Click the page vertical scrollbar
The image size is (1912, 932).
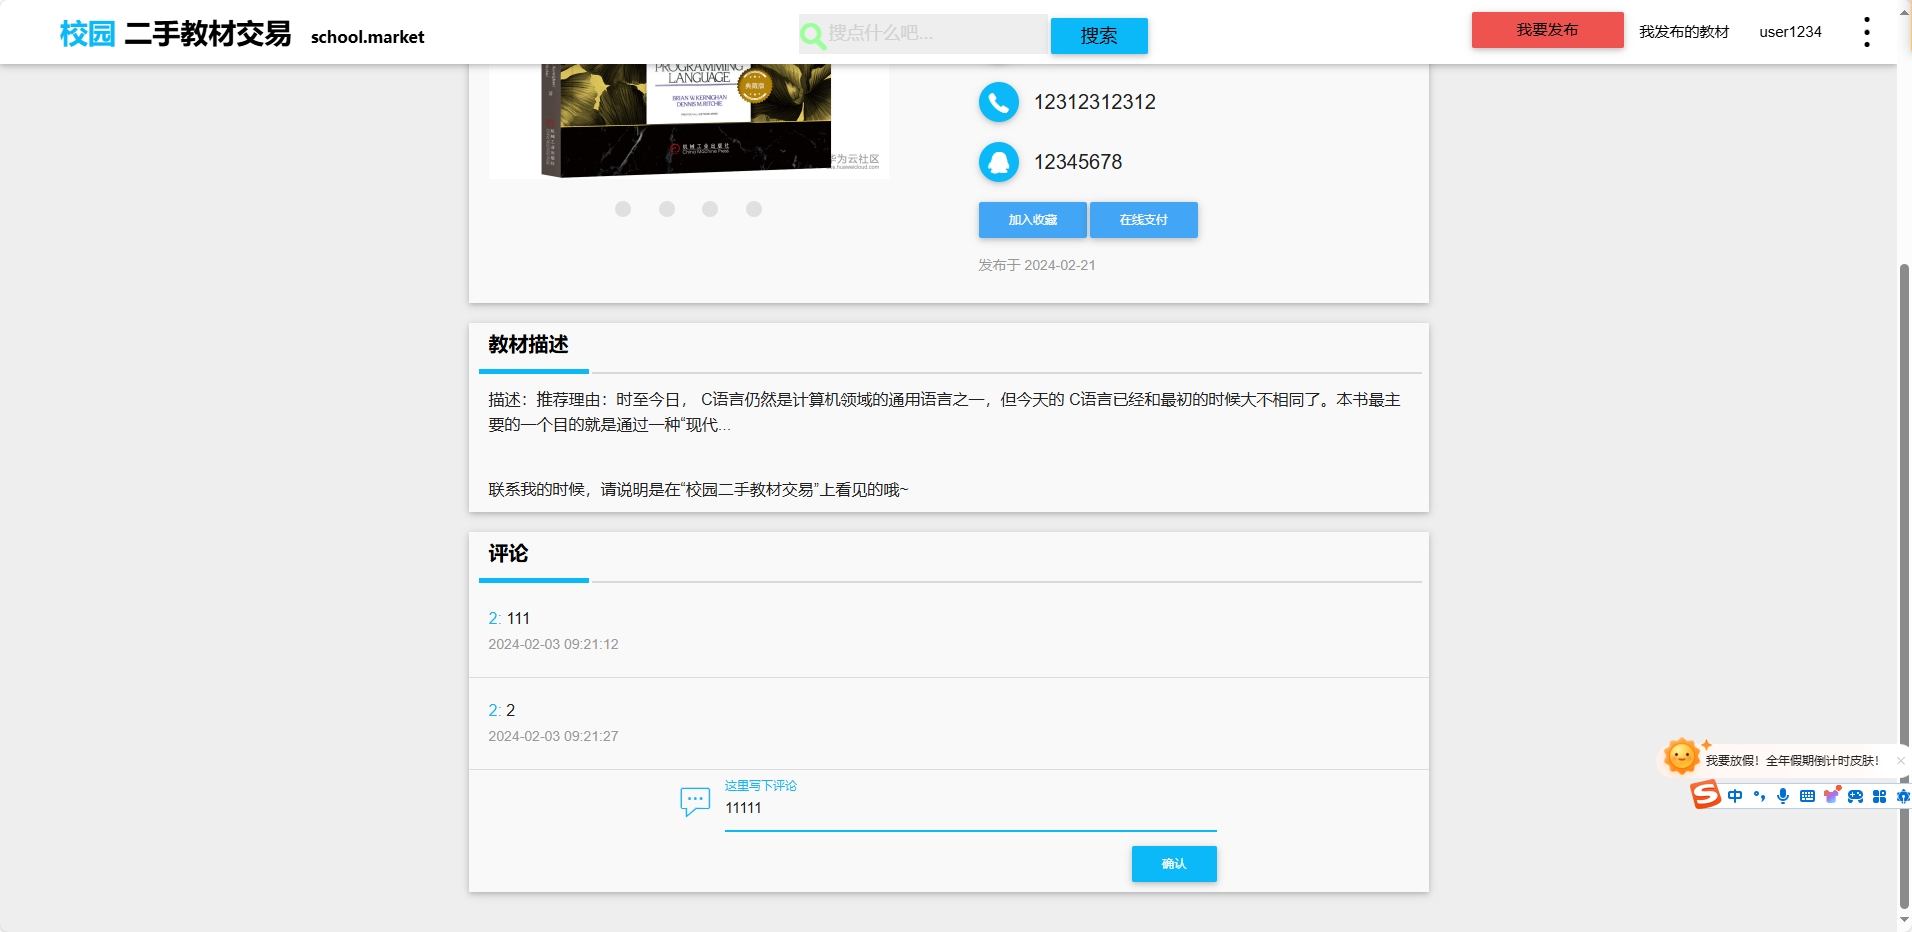coord(1904,585)
